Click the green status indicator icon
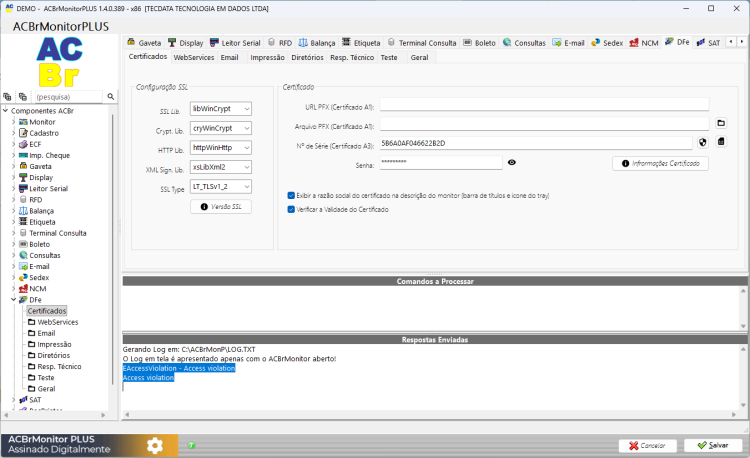Viewport: 750px width, 458px height. pos(191,445)
